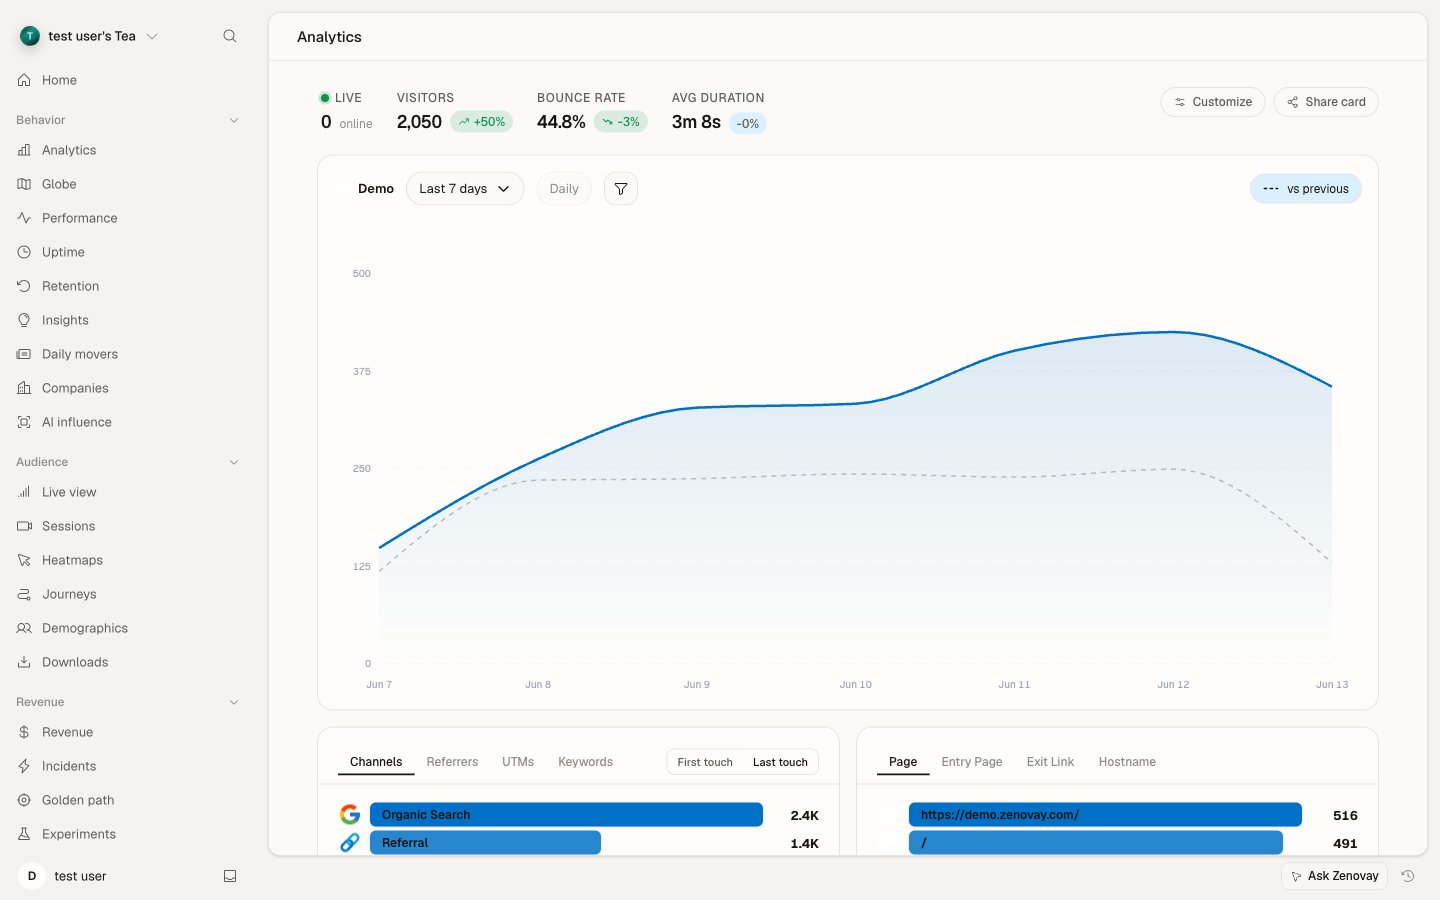Viewport: 1440px width, 900px height.
Task: Select Last touch attribution
Action: (x=780, y=762)
